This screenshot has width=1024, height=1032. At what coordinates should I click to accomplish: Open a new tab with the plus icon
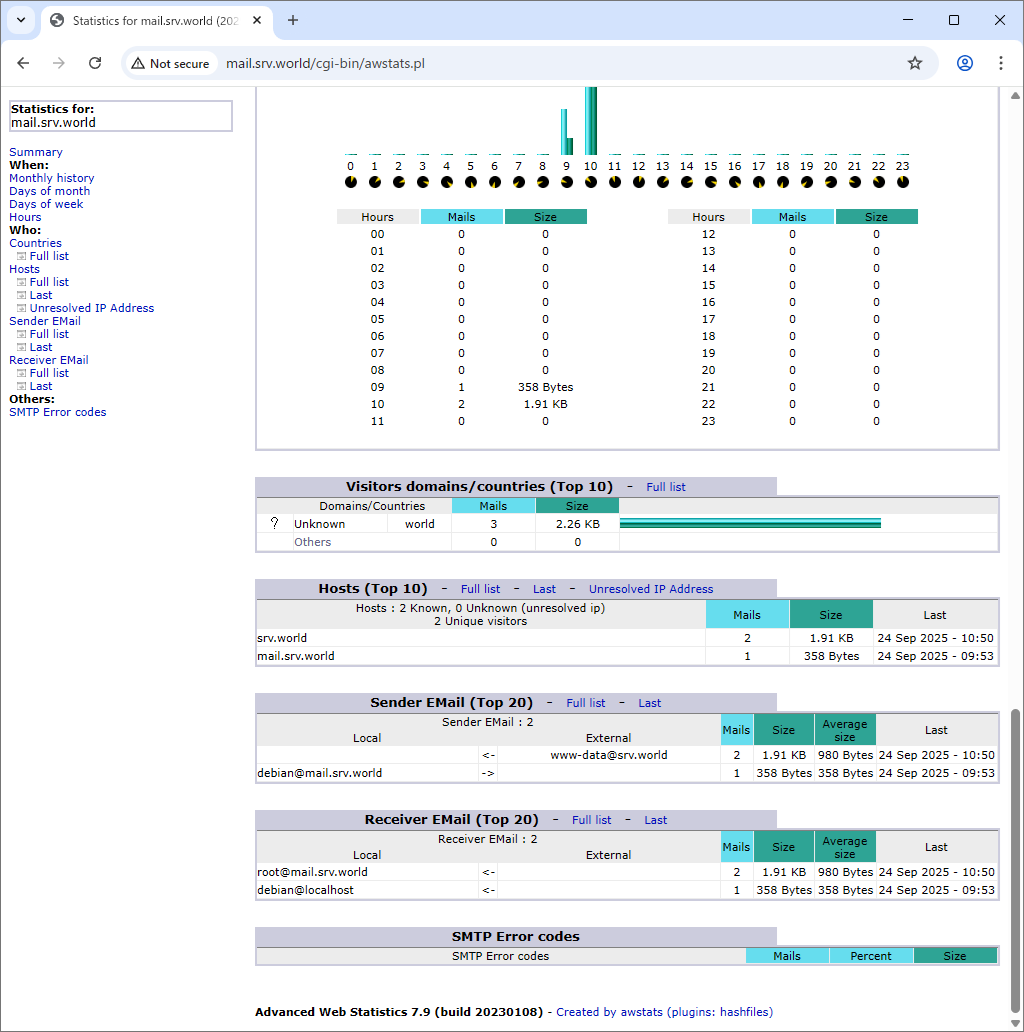pos(293,20)
